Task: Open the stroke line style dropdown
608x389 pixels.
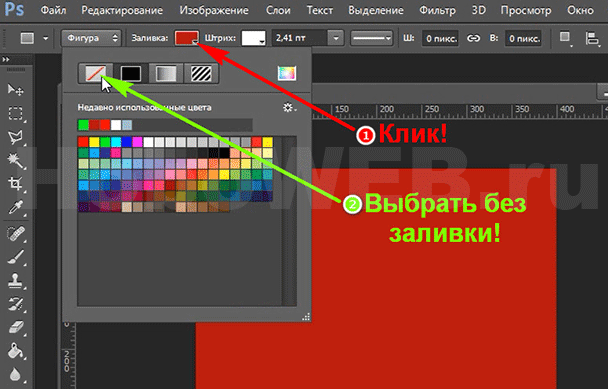Action: click(x=371, y=38)
